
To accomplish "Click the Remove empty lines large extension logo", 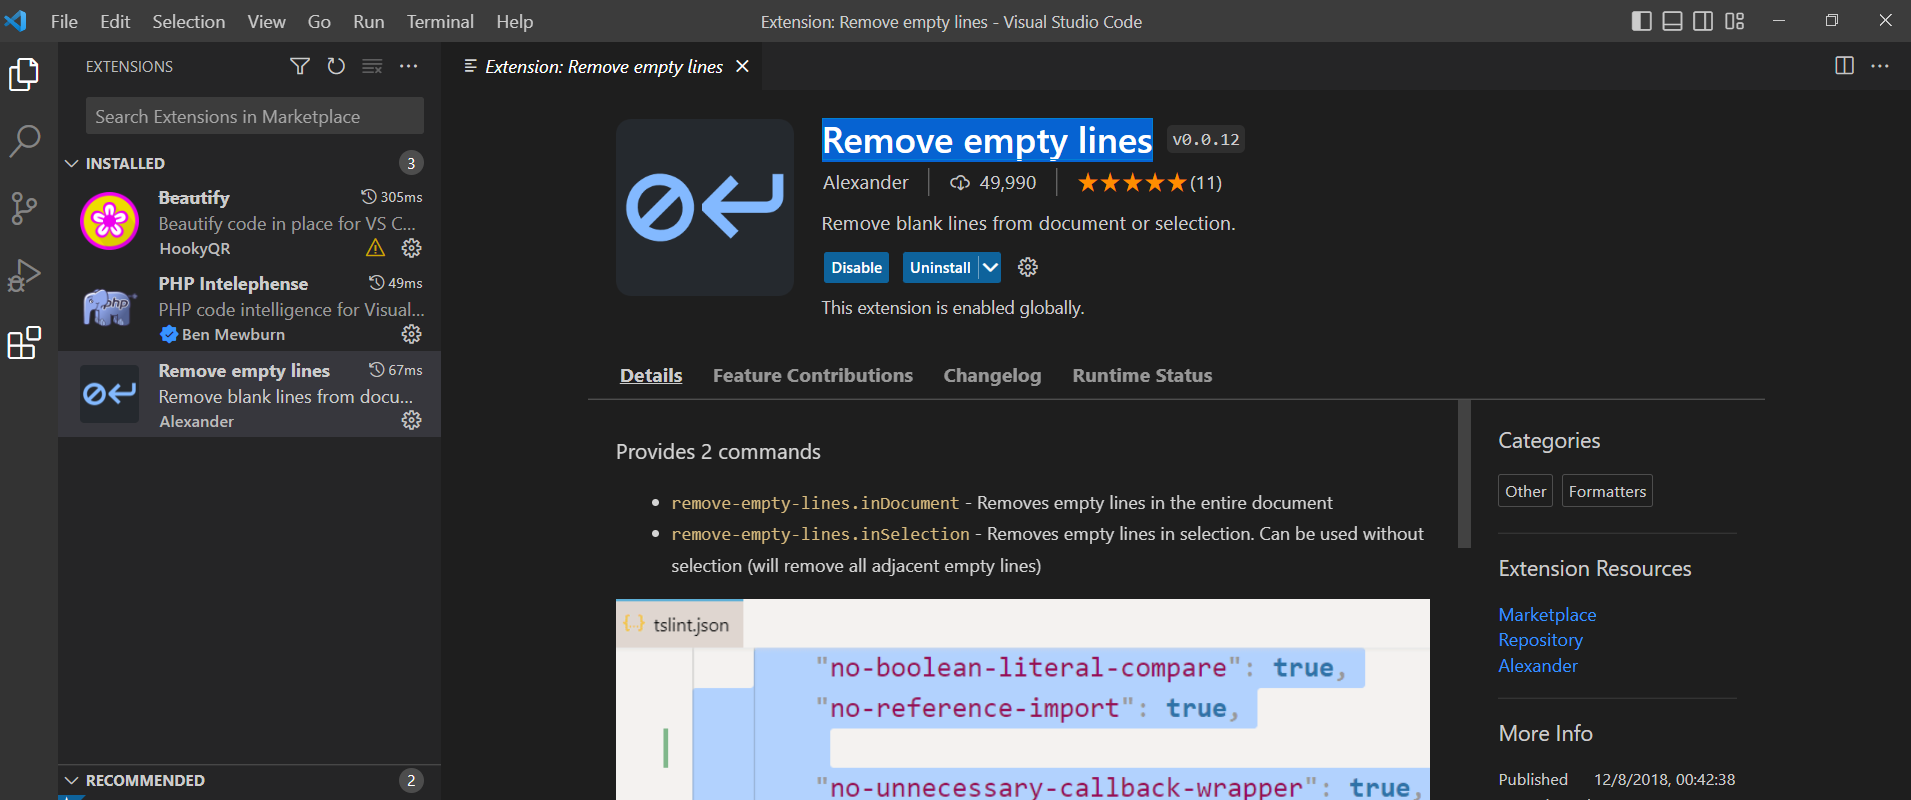I will click(x=705, y=207).
